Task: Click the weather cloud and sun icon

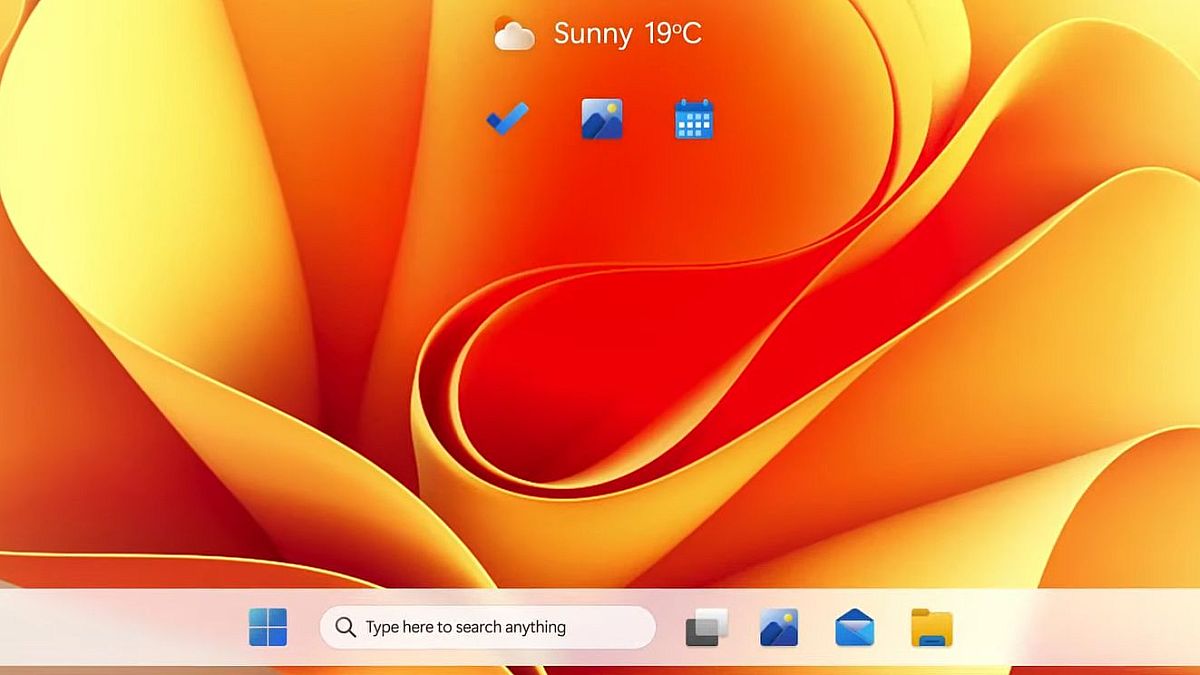Action: [515, 34]
